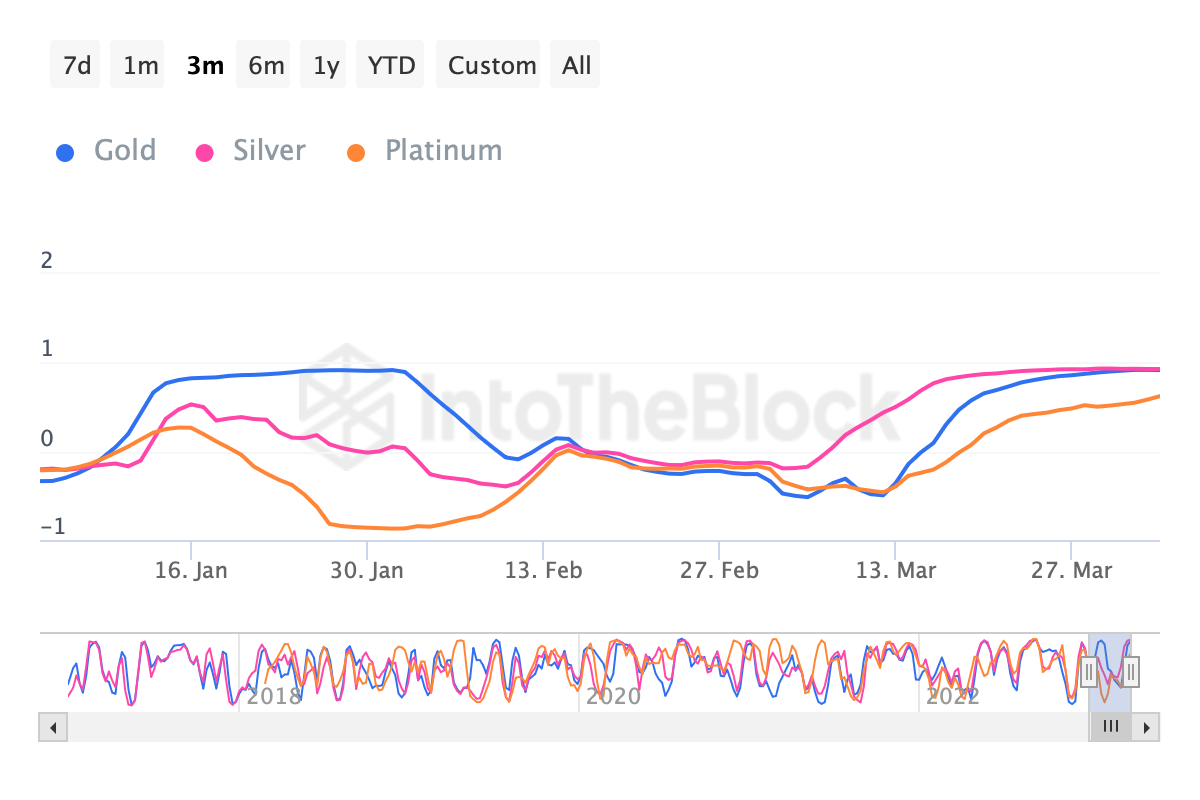Hide the Silver series in the legend
Viewport: 1200px width, 800px height.
point(251,151)
